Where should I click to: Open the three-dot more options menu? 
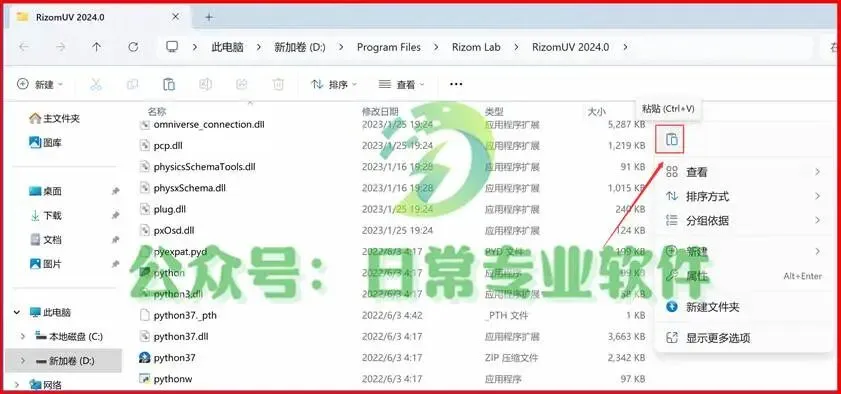456,84
